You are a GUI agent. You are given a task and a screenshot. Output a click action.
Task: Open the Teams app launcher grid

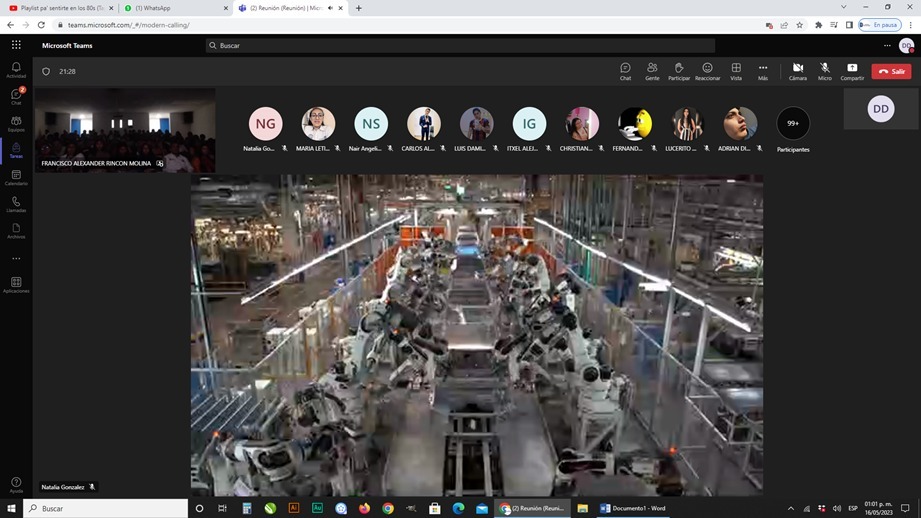coord(16,45)
